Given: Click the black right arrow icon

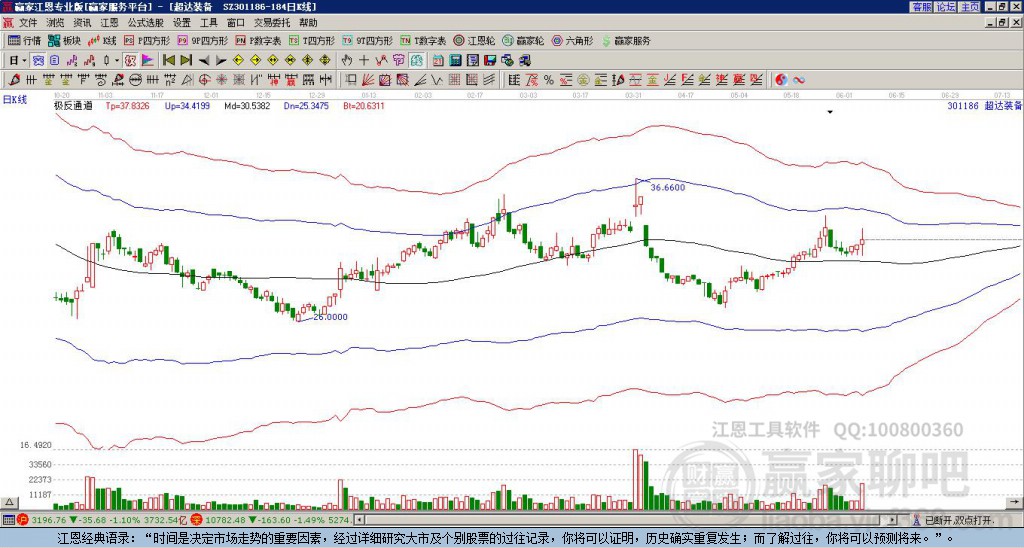Looking at the screenshot, I should 221,61.
